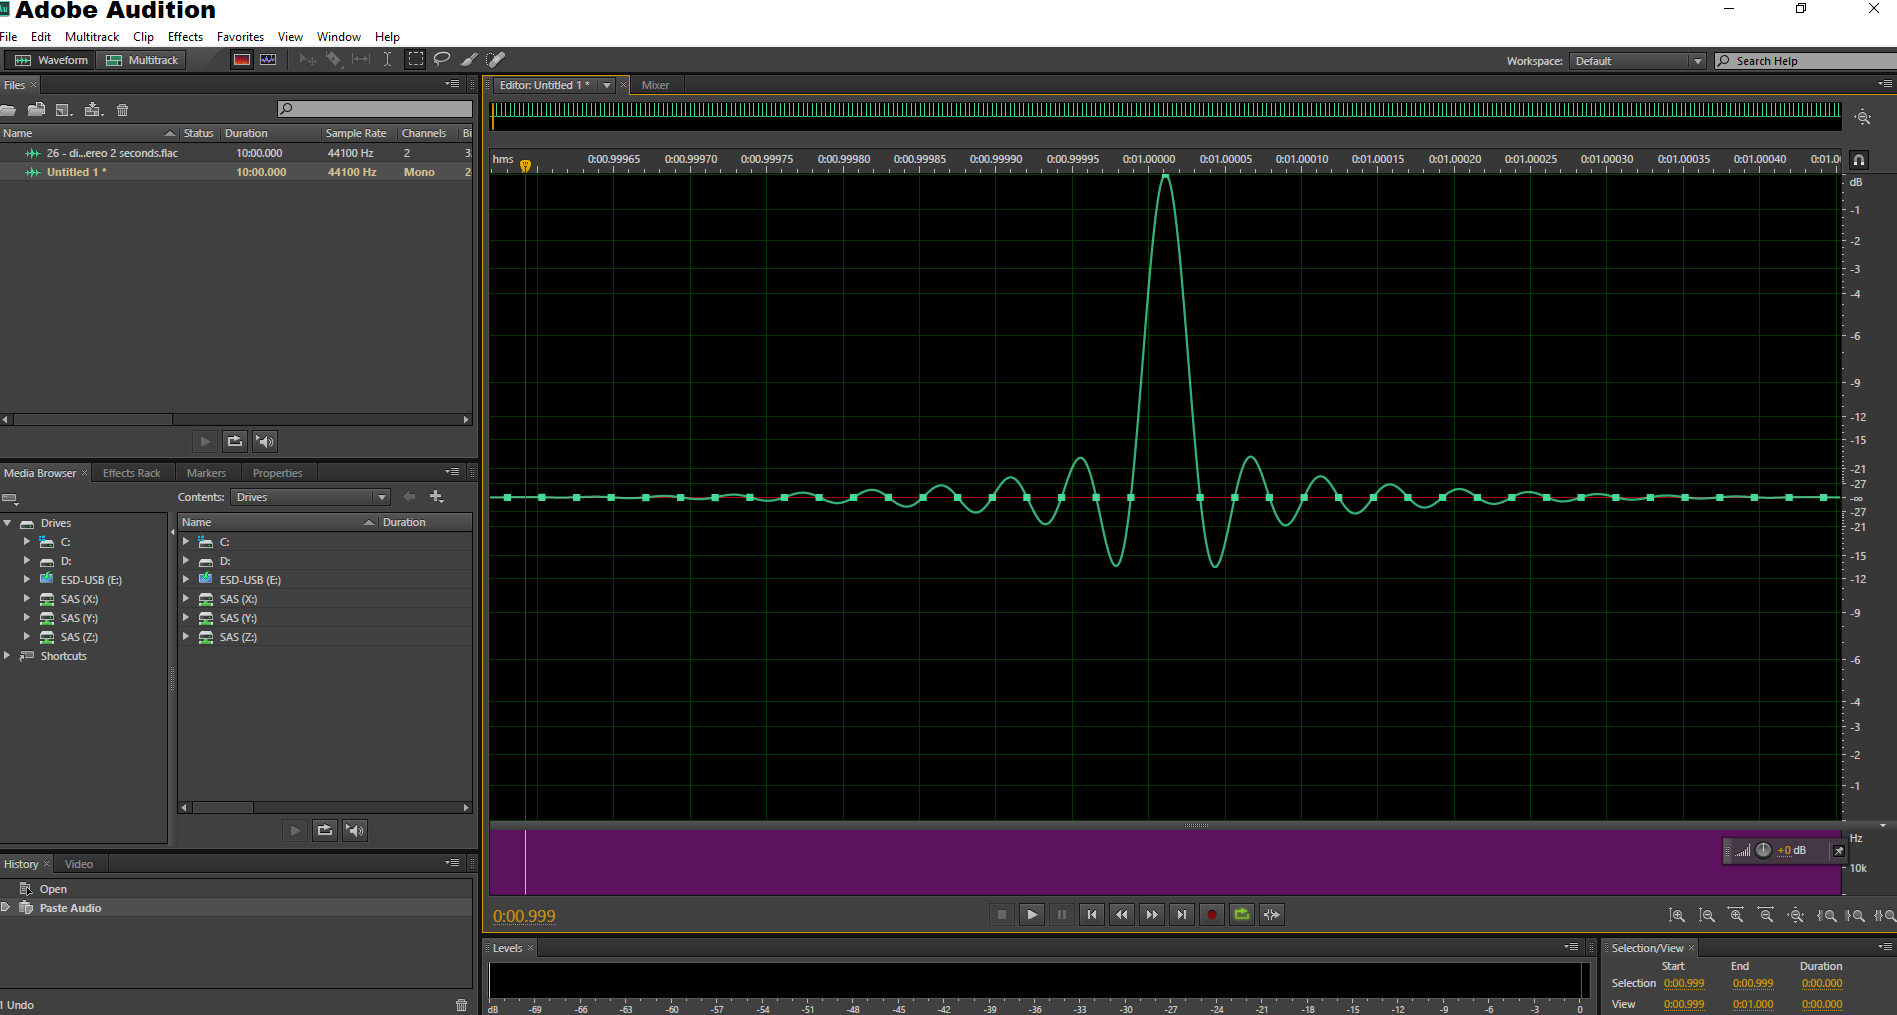Click the Open File icon in Files panel
This screenshot has height=1015, width=1897.
click(8, 110)
